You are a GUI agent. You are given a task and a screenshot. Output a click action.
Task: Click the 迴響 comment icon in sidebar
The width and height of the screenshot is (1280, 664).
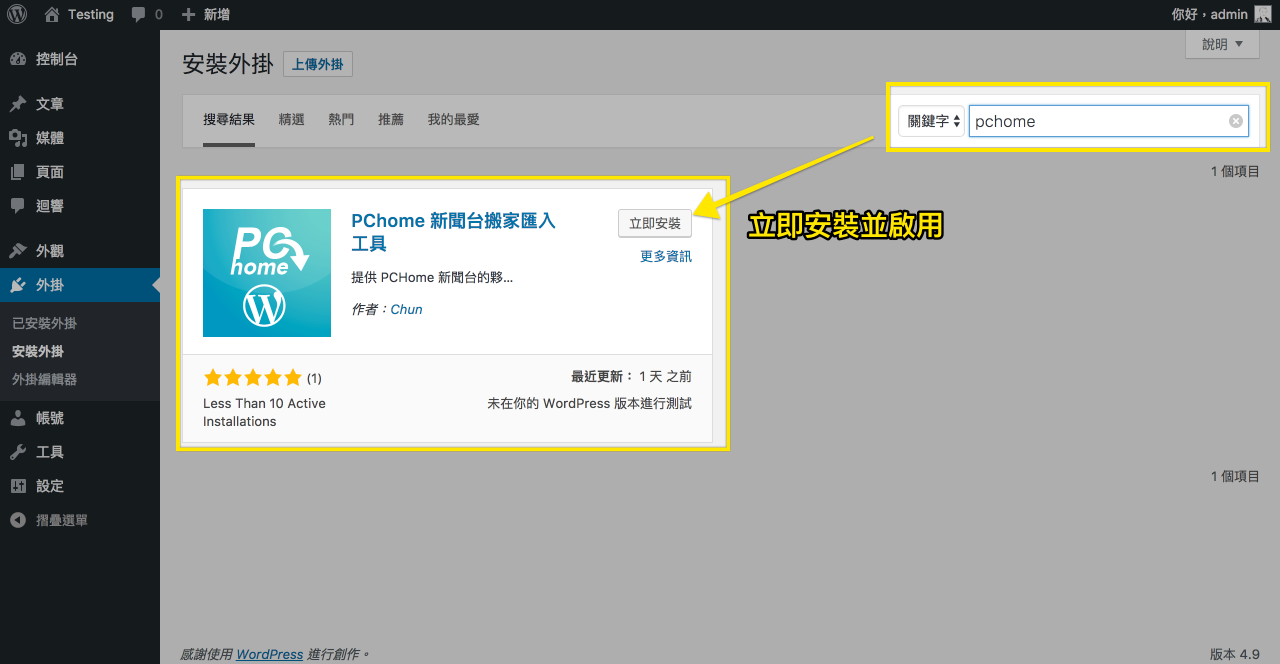18,206
